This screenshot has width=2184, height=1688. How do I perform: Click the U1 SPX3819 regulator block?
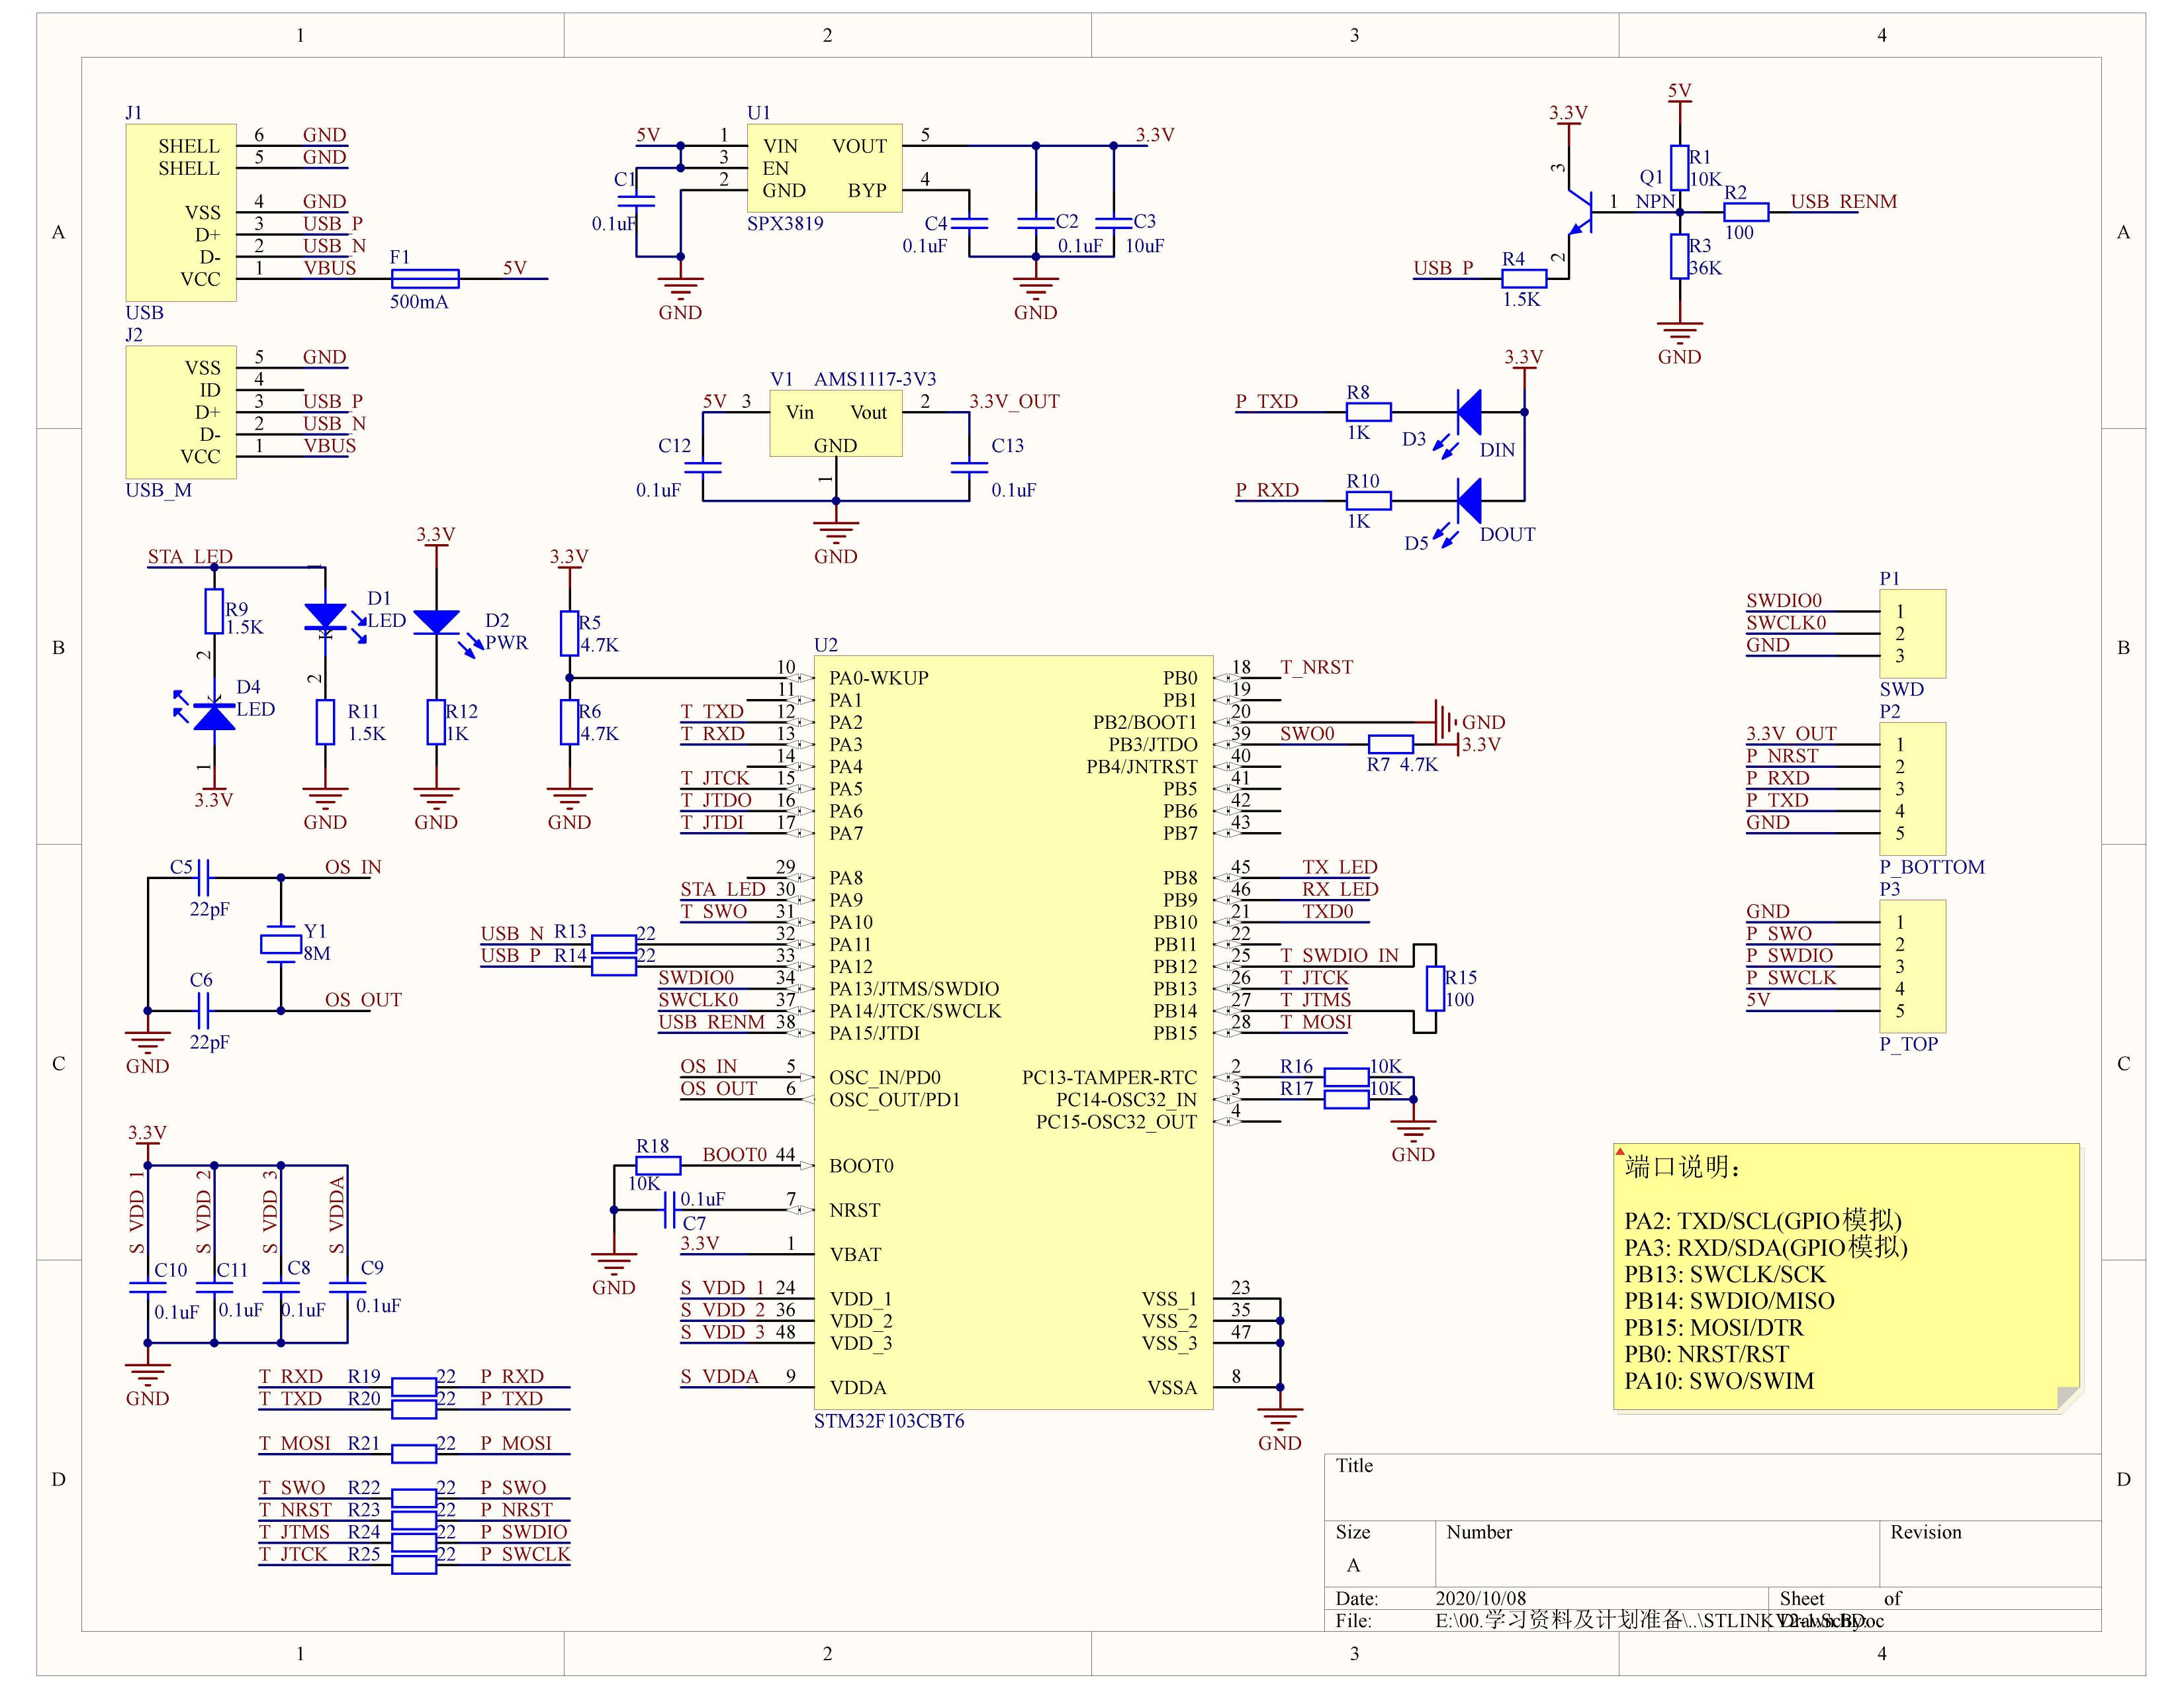[x=825, y=168]
